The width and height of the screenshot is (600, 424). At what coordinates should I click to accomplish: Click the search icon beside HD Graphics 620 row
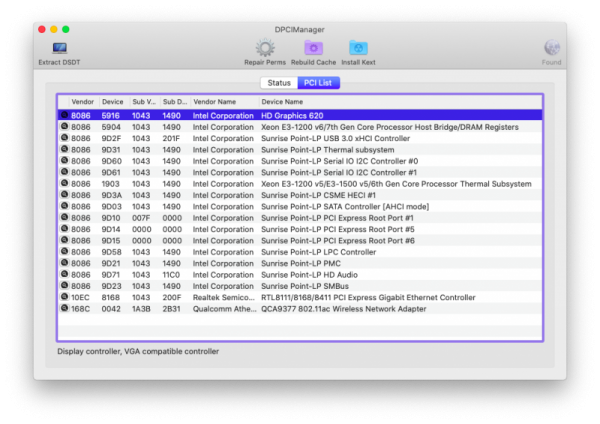(65, 116)
